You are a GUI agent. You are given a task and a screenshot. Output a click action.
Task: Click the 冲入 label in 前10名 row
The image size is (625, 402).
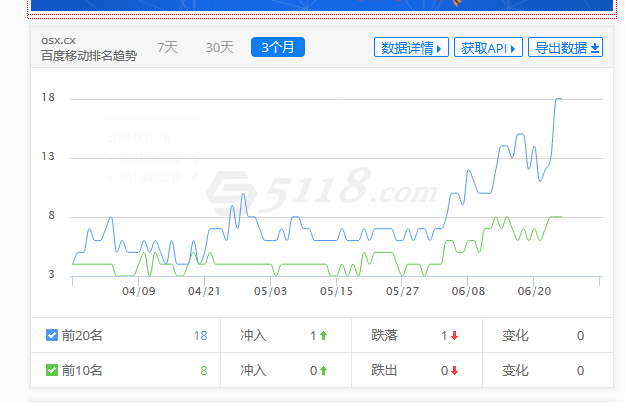[x=253, y=370]
